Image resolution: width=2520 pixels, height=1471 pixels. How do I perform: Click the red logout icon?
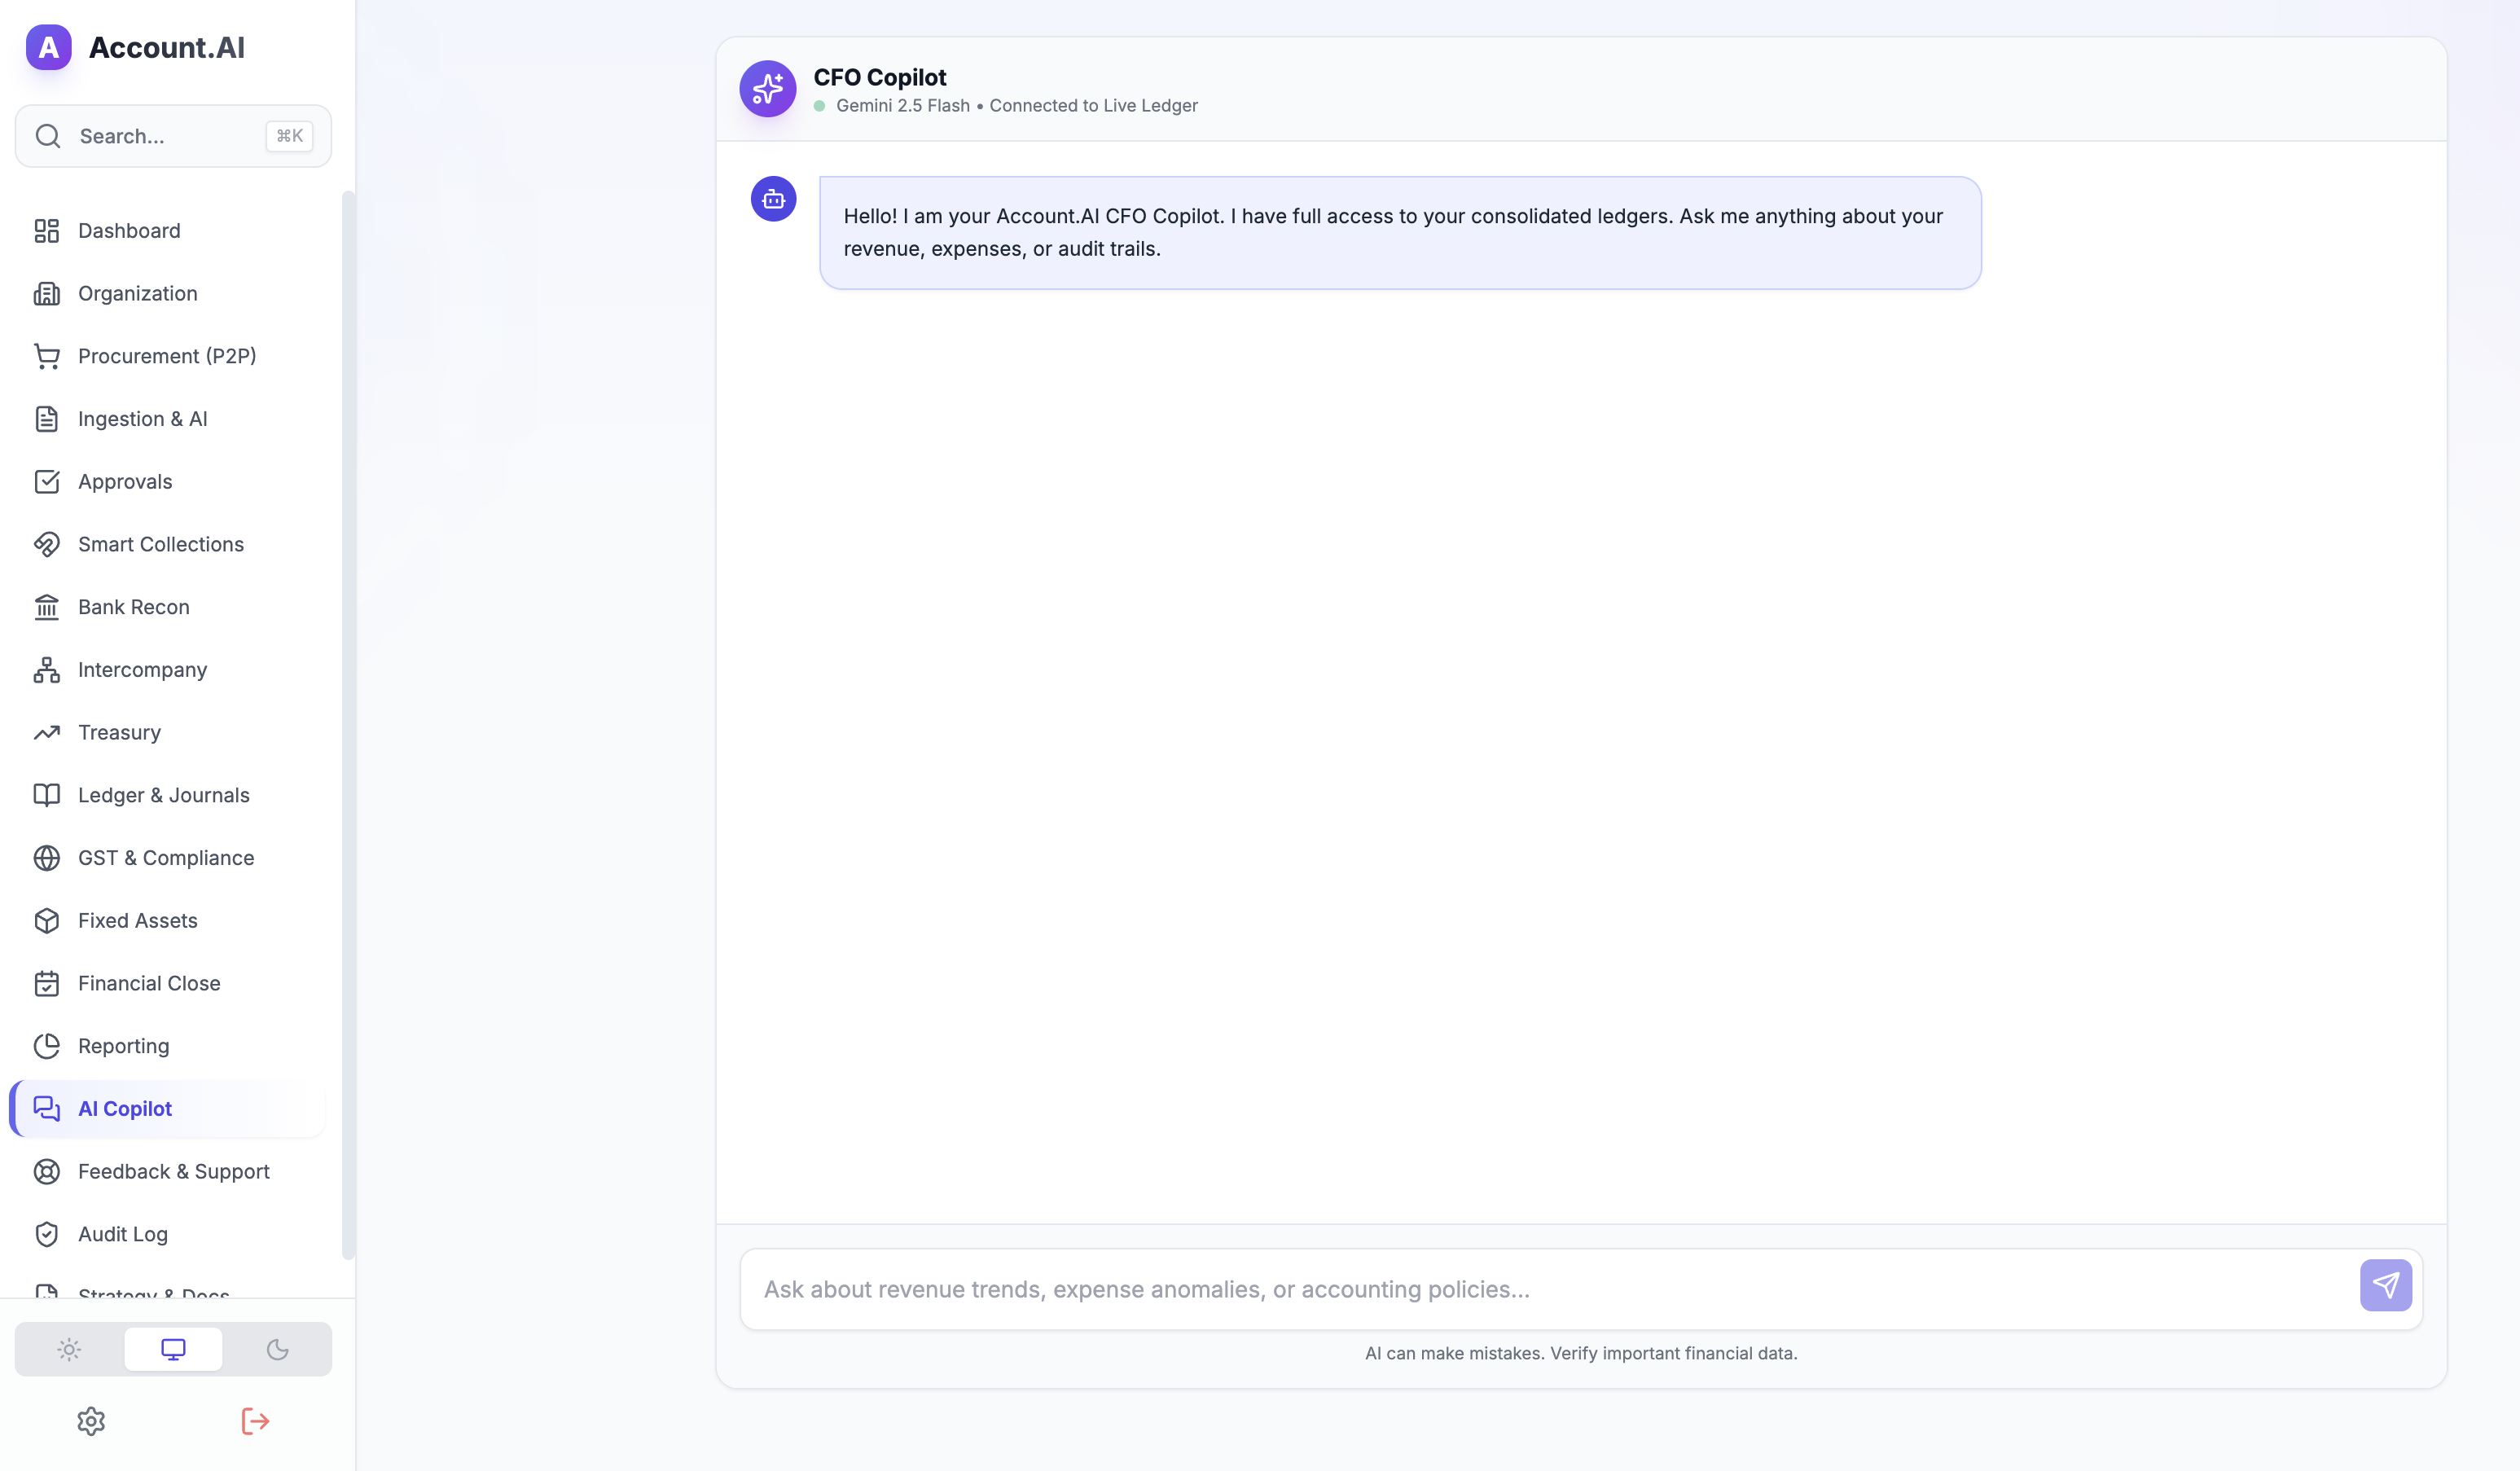click(x=255, y=1421)
